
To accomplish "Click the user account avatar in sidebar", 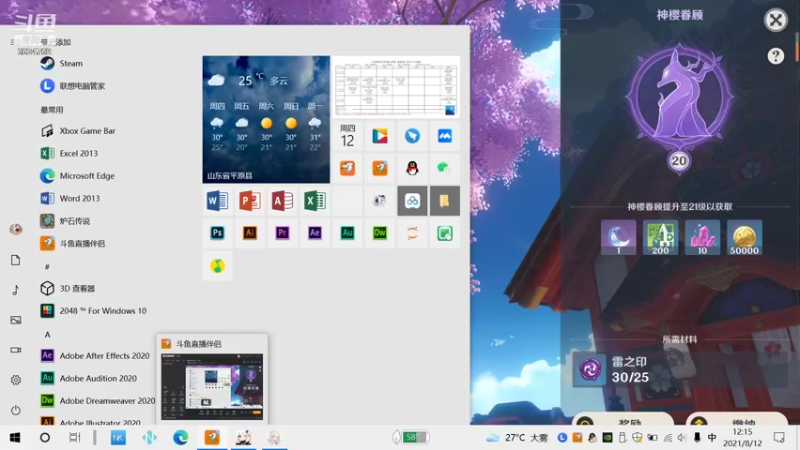I will coord(16,230).
